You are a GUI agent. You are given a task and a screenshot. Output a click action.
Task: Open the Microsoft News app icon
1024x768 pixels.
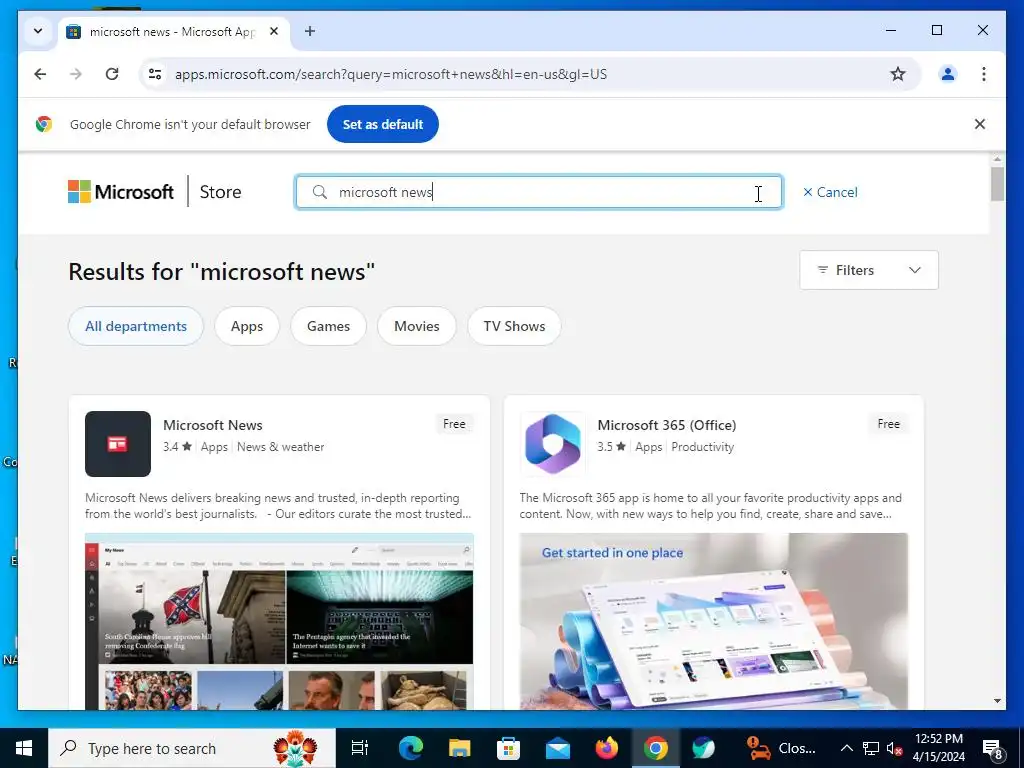(118, 444)
